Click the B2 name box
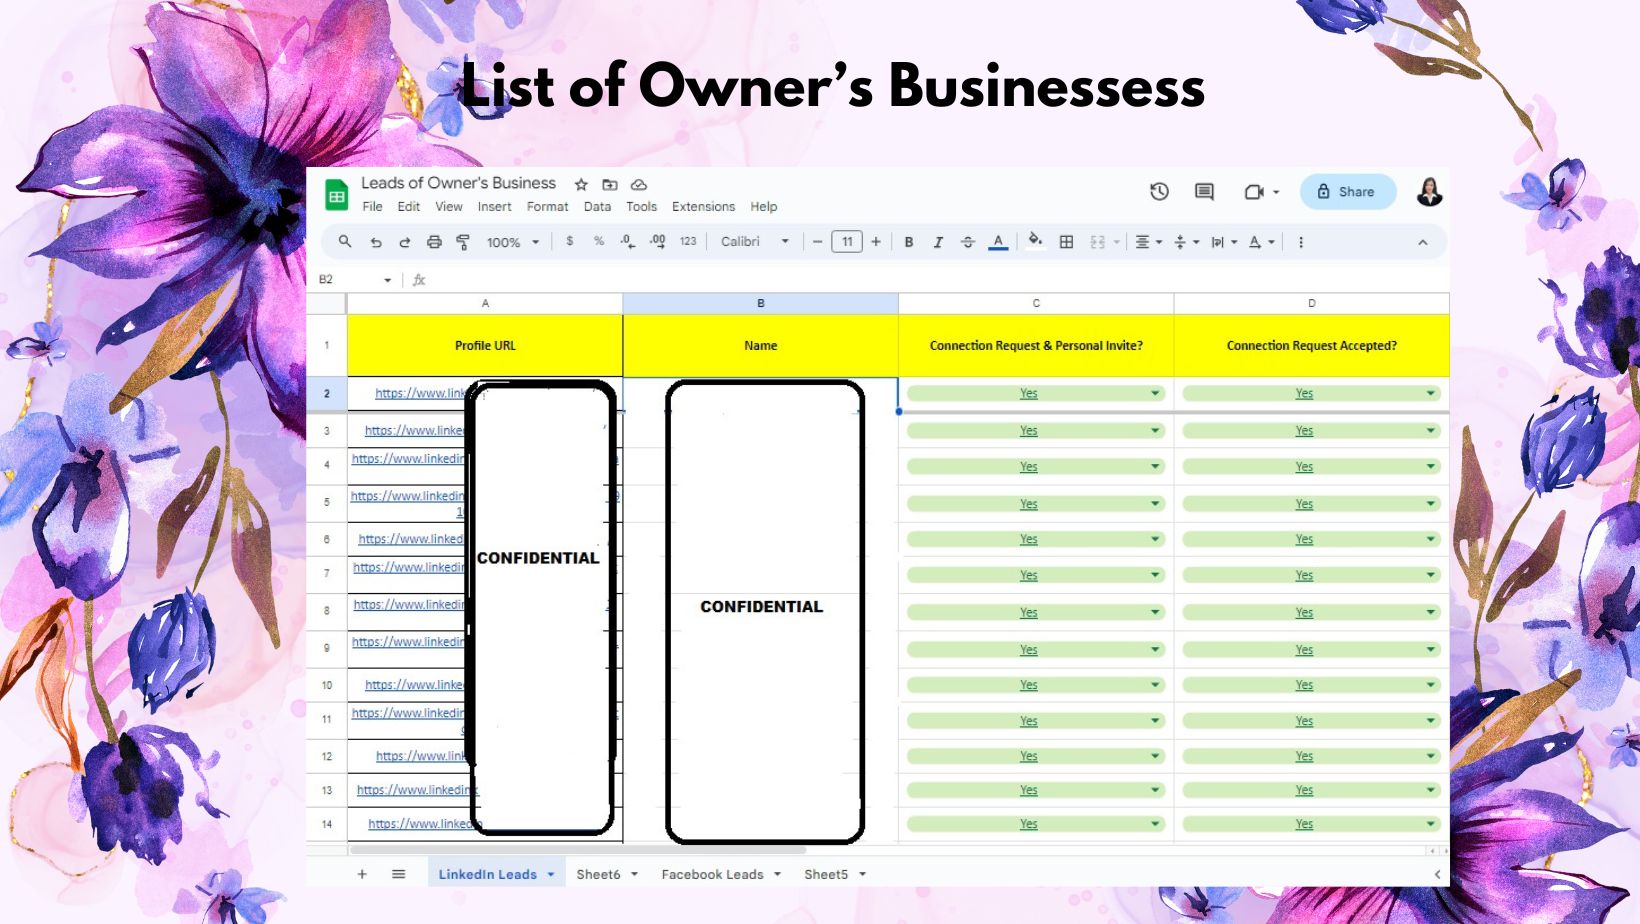This screenshot has width=1640, height=924. coord(355,280)
